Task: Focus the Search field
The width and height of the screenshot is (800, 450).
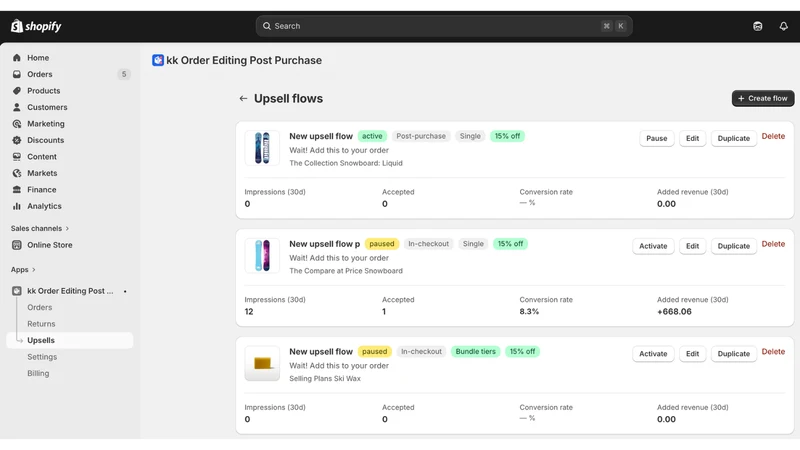Action: pyautogui.click(x=444, y=26)
